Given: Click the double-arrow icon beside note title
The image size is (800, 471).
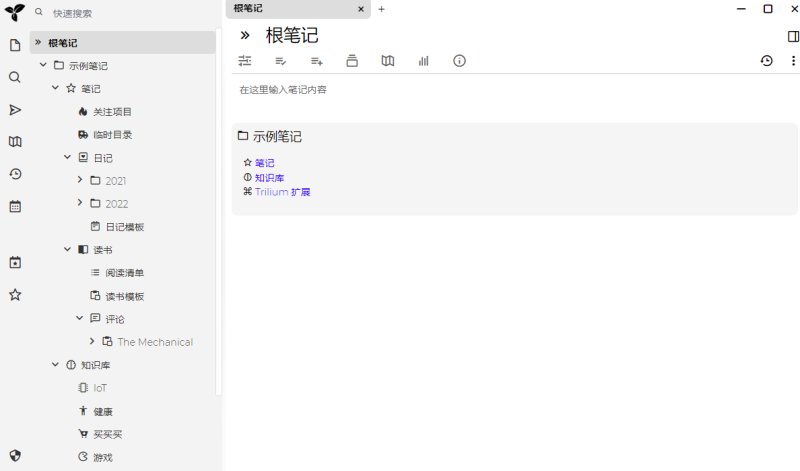Looking at the screenshot, I should pos(245,35).
